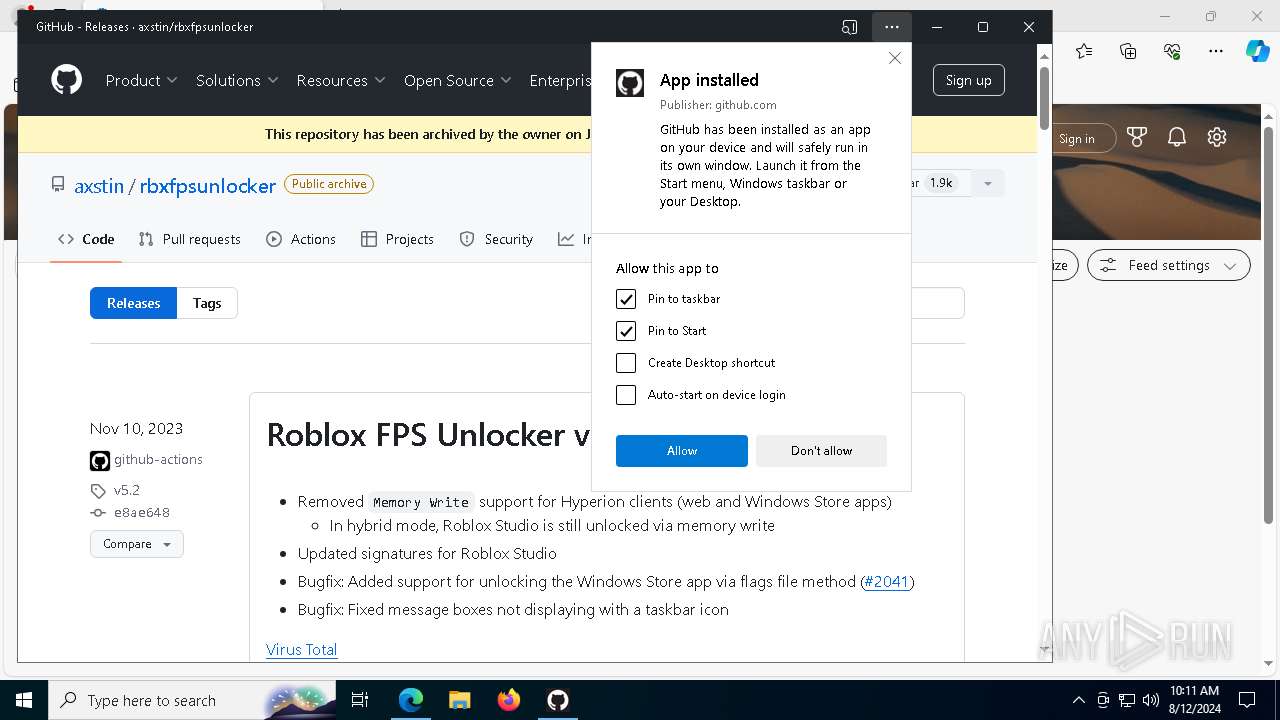Click the github-actions author link
Viewport: 1280px width, 720px height.
[158, 460]
